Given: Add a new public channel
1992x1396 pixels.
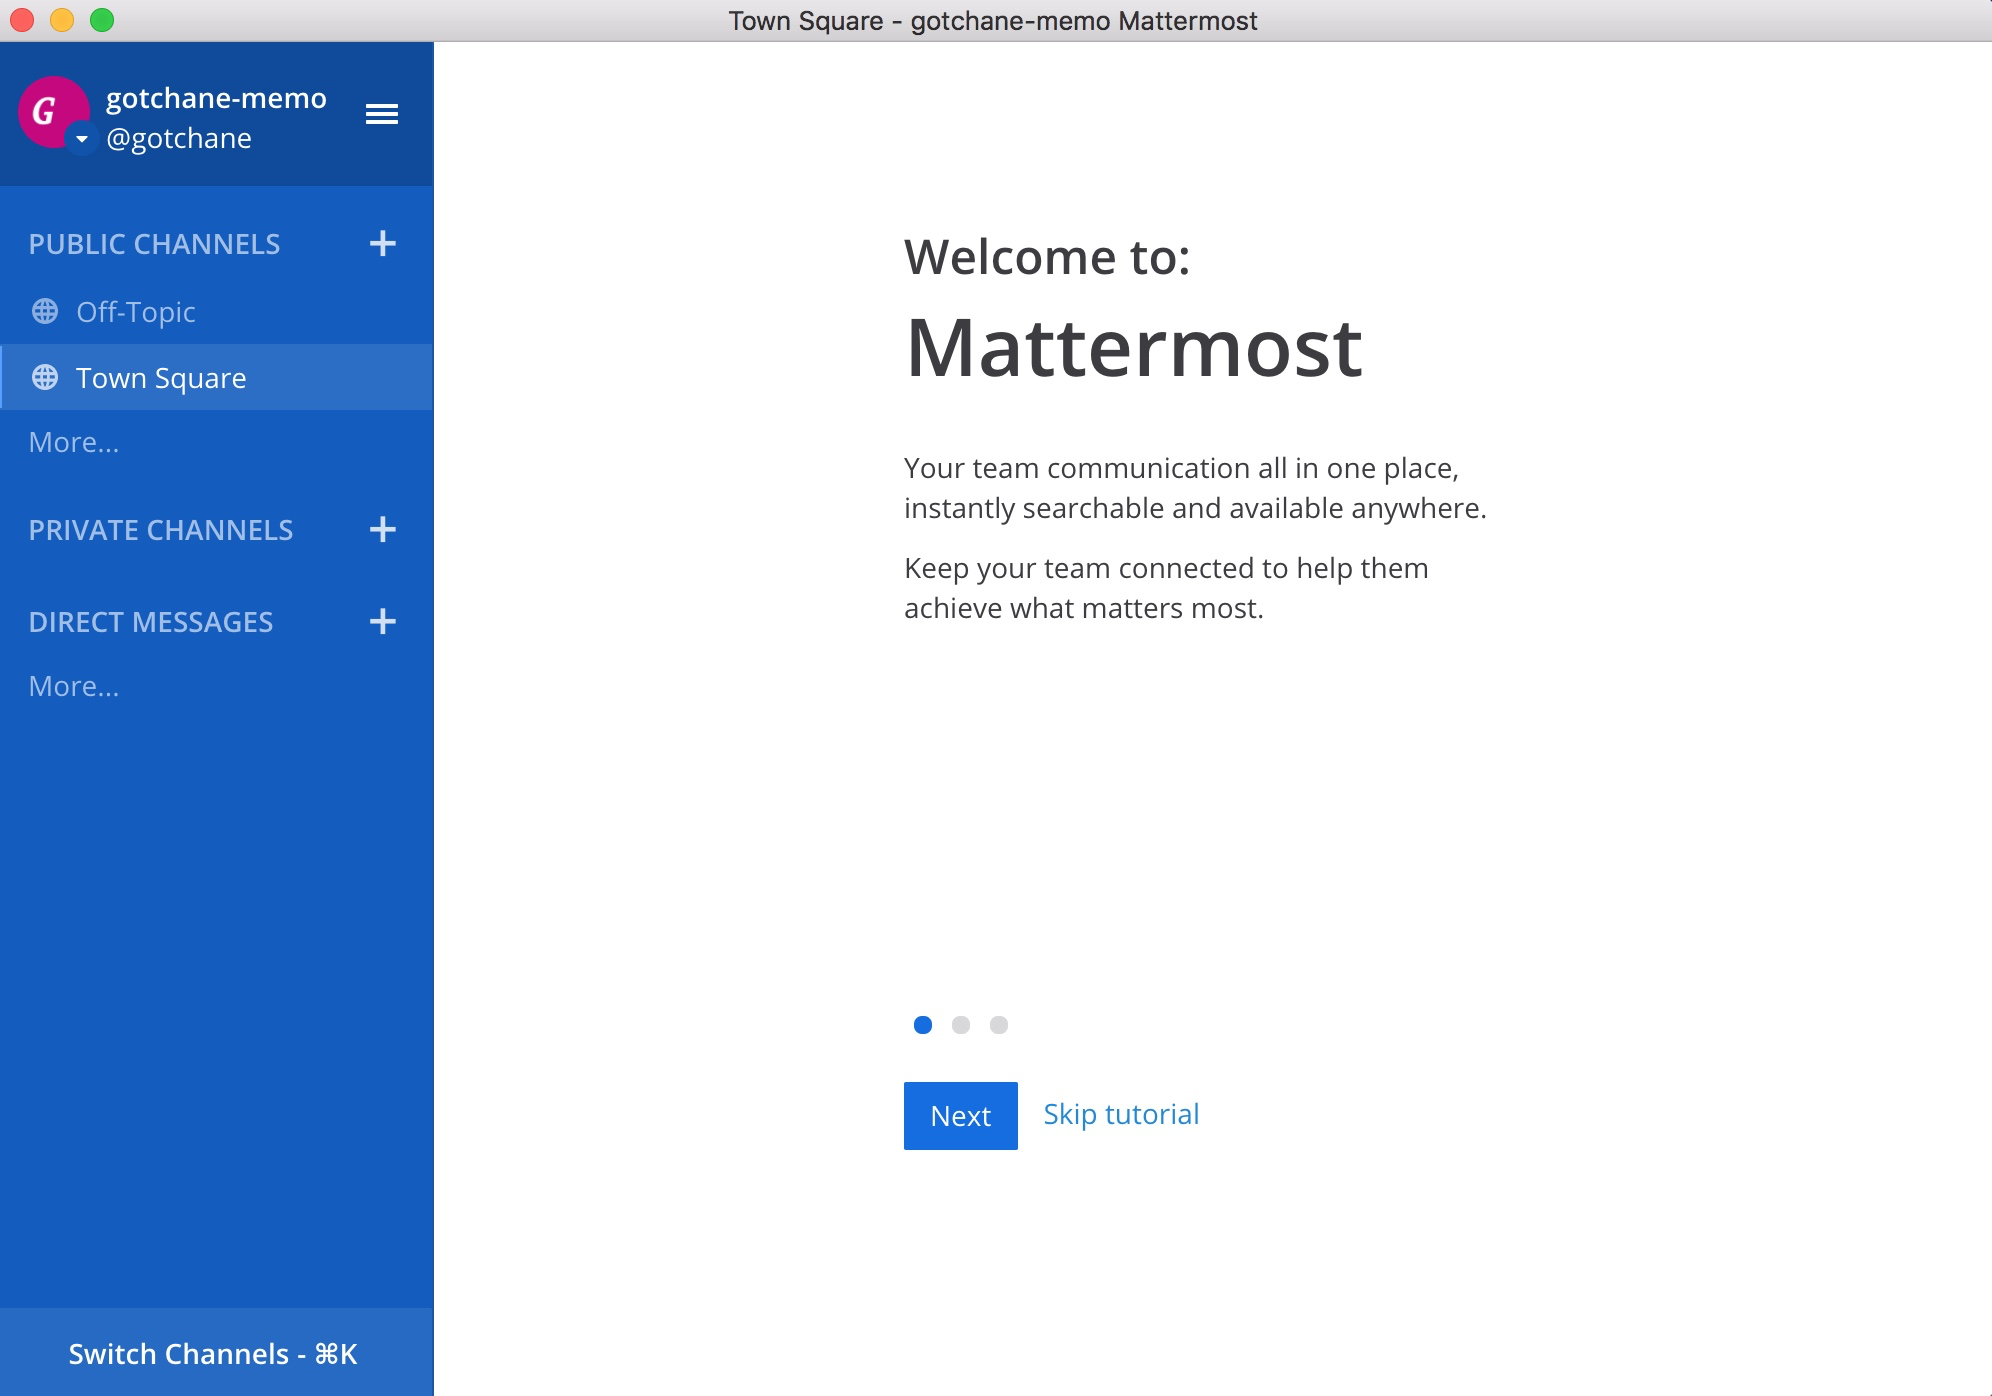Looking at the screenshot, I should point(382,243).
